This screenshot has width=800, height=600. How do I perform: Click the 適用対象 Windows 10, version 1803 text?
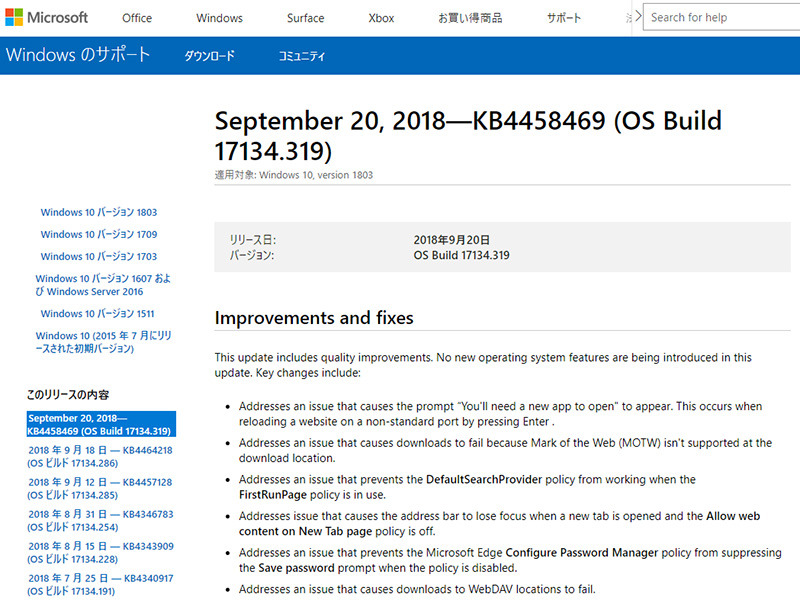(x=293, y=174)
